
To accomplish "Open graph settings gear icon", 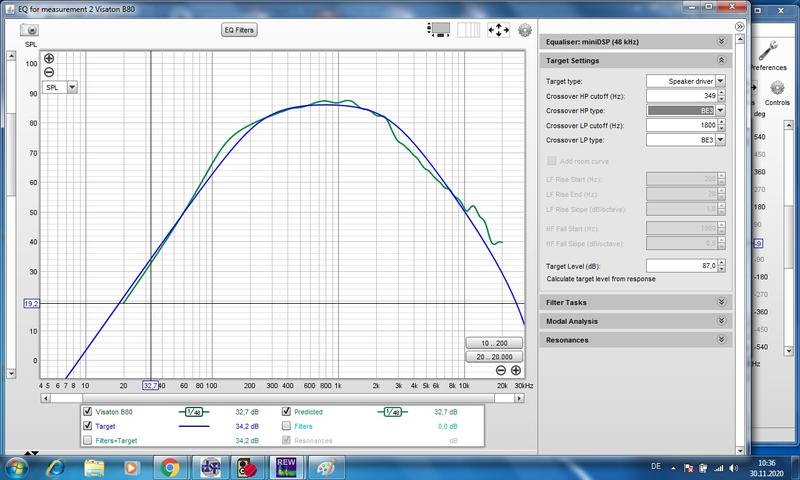I will 525,30.
